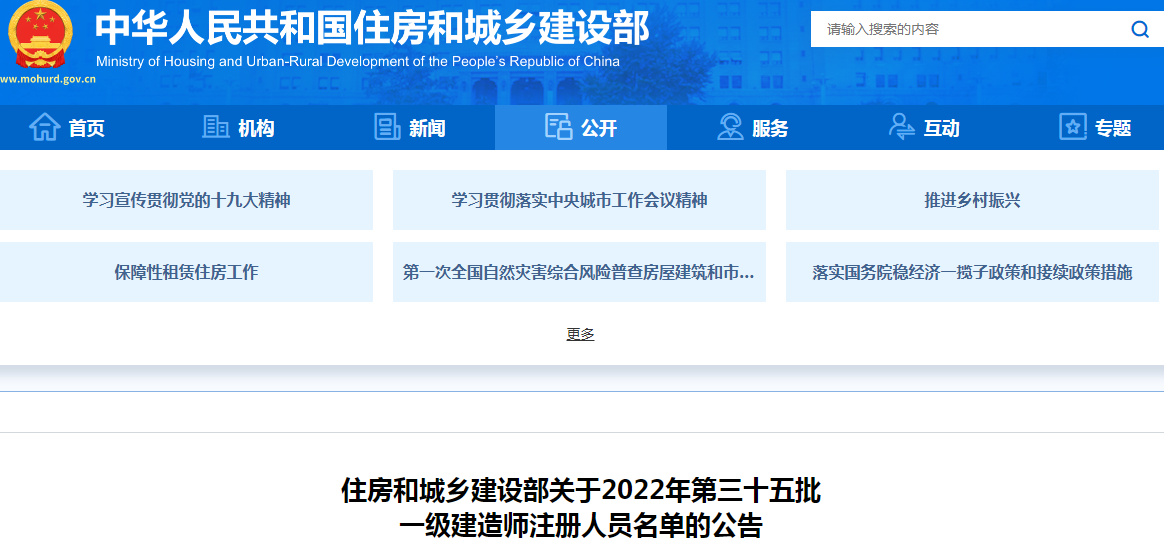The width and height of the screenshot is (1164, 540).
Task: Click the 互动 person-arrows icon
Action: 901,127
